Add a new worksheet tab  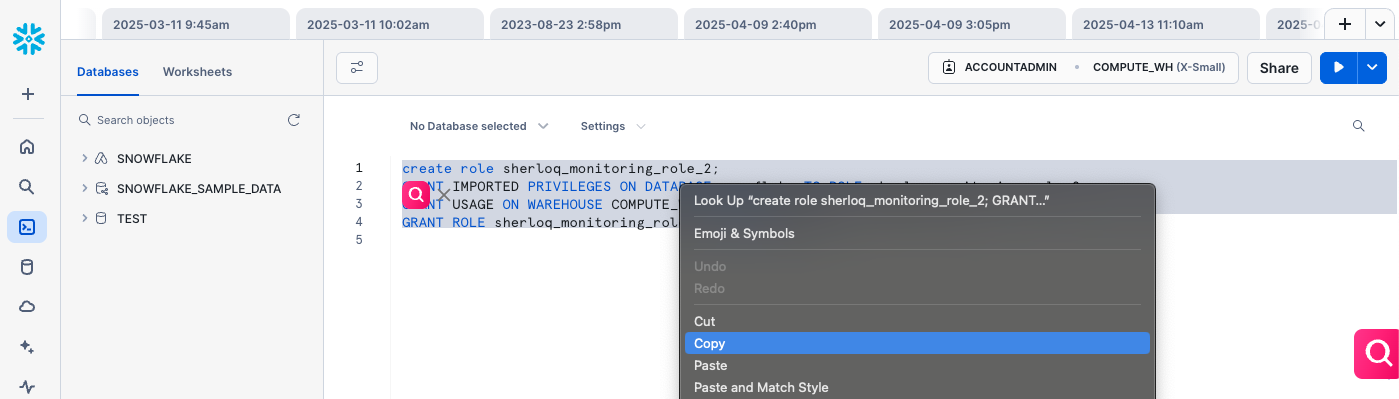pos(1345,24)
